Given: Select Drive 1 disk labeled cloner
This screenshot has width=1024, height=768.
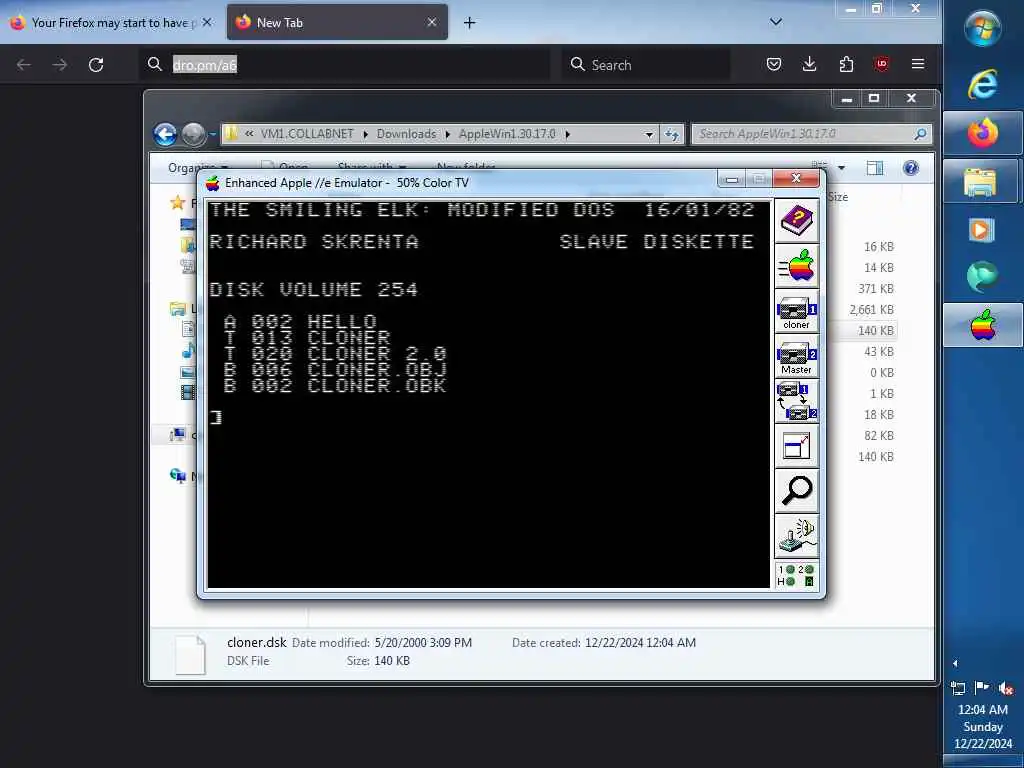Looking at the screenshot, I should [796, 311].
